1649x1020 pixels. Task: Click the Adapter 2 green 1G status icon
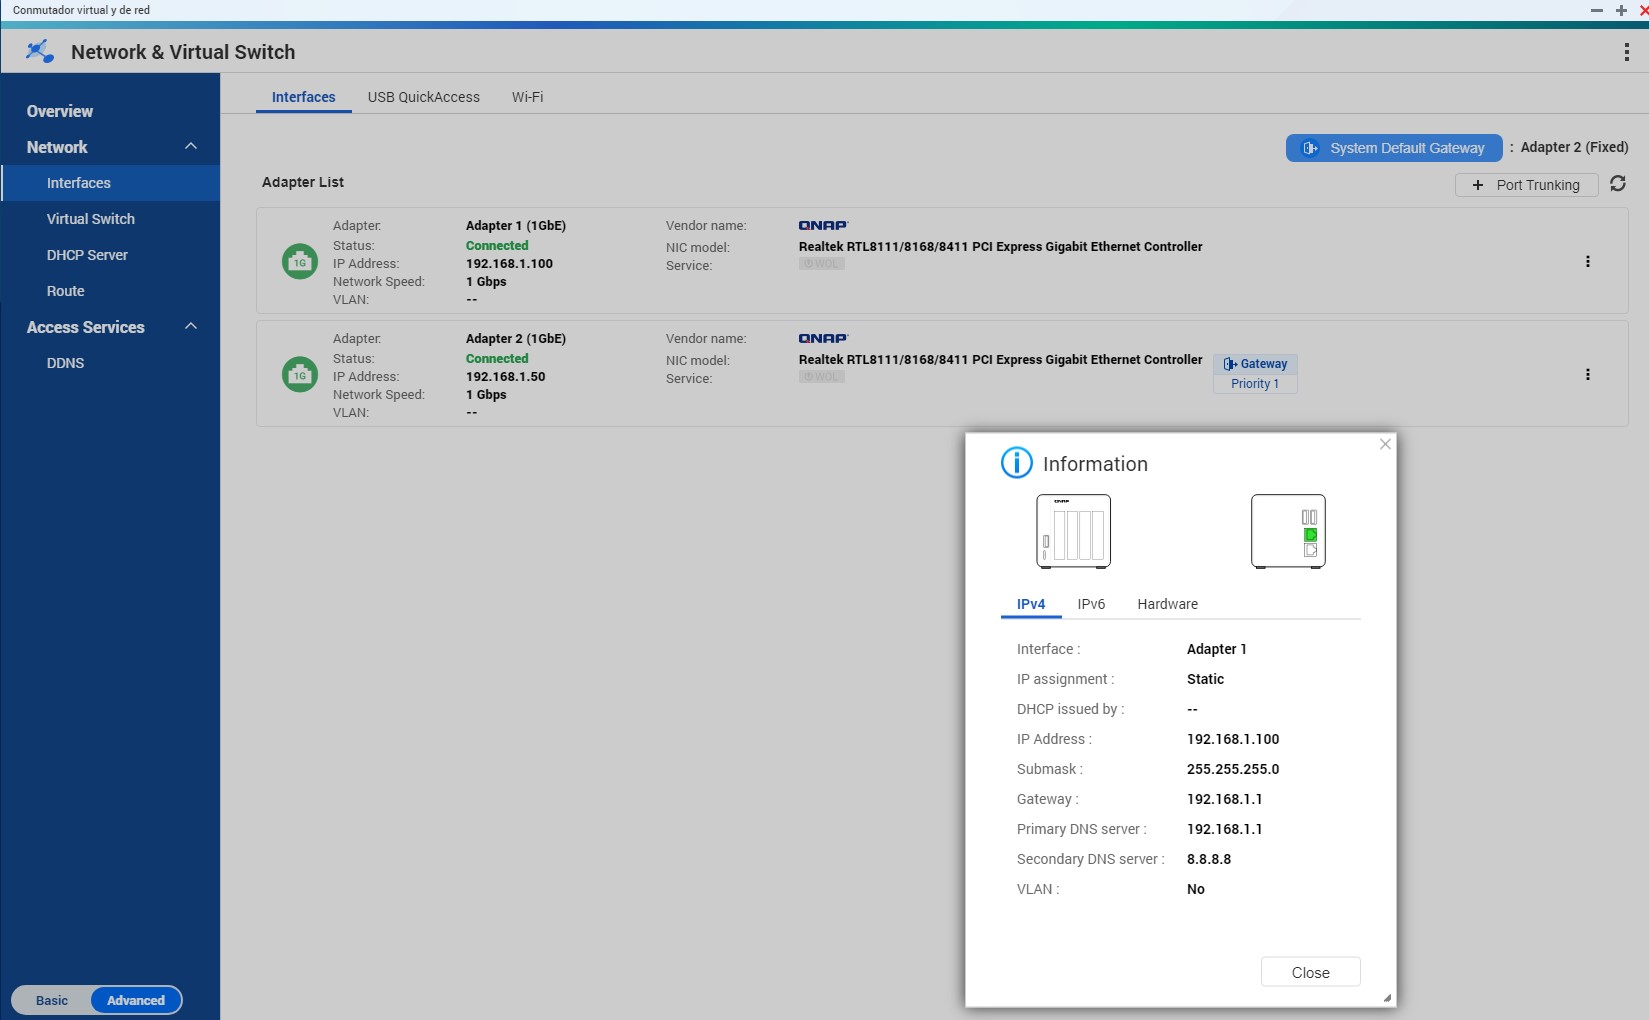299,375
